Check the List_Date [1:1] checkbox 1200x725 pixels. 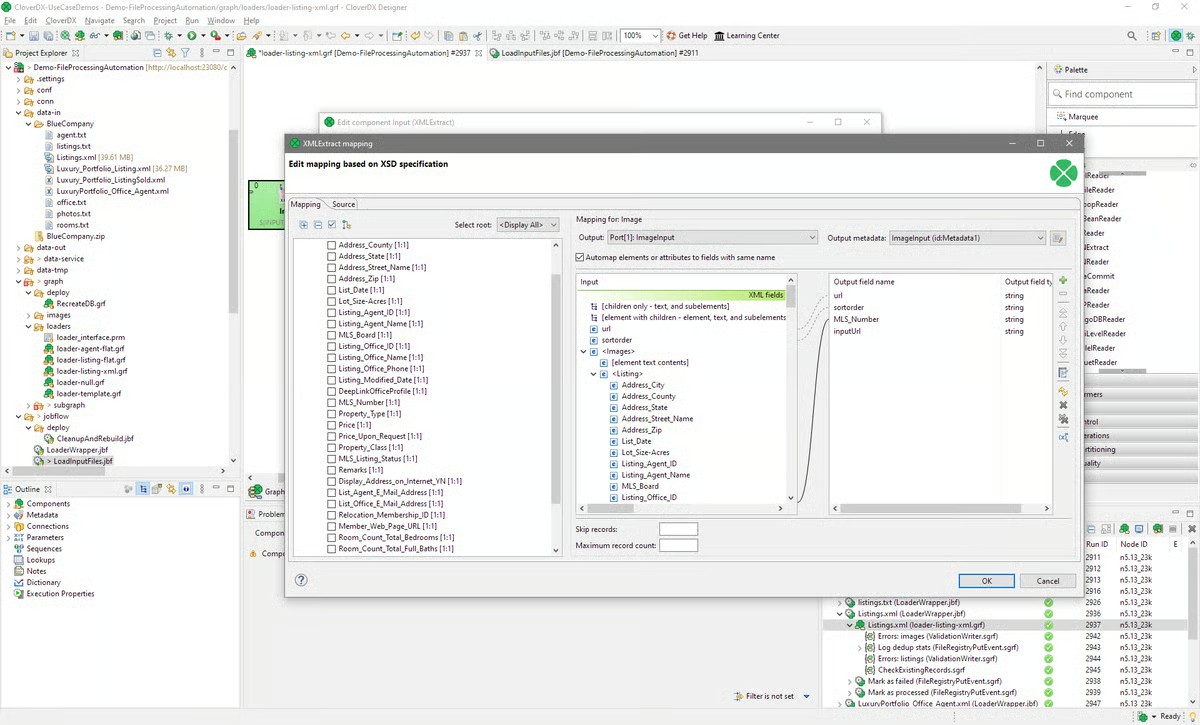[332, 290]
